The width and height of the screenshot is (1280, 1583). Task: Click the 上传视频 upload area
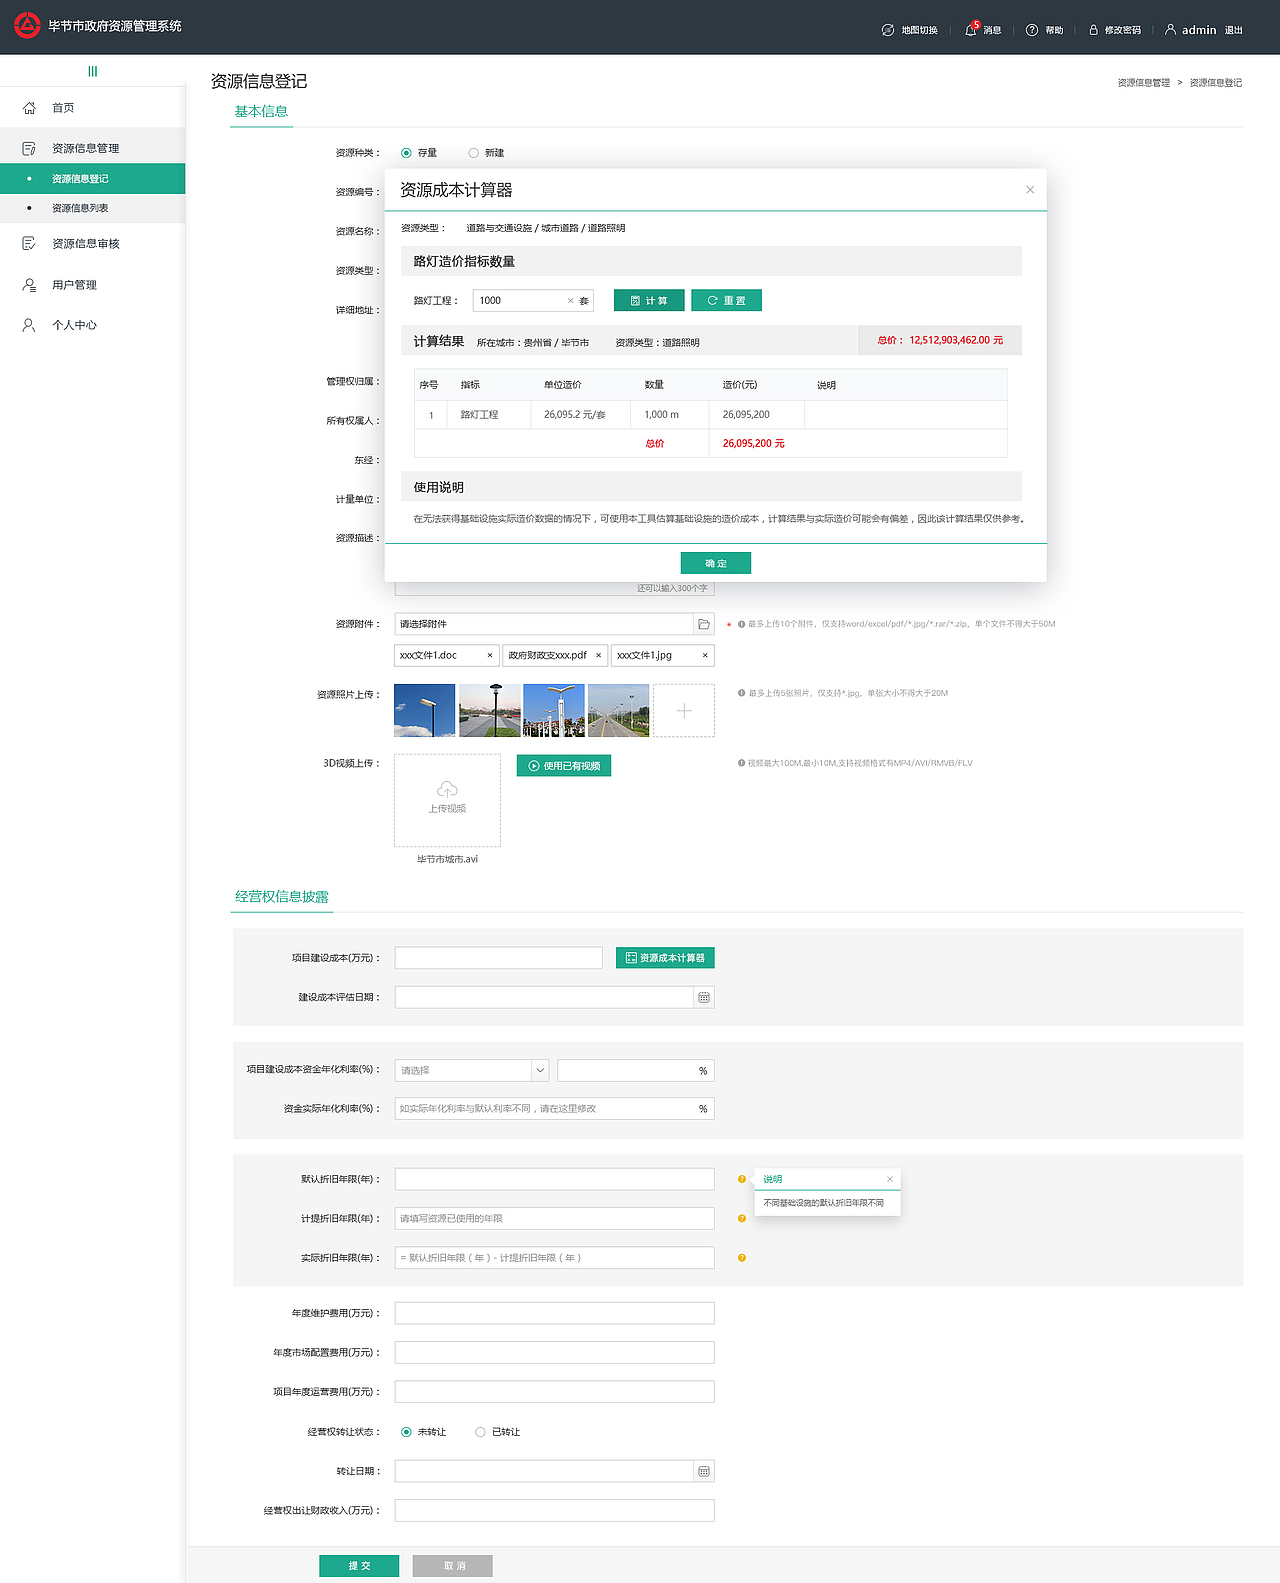pyautogui.click(x=447, y=800)
